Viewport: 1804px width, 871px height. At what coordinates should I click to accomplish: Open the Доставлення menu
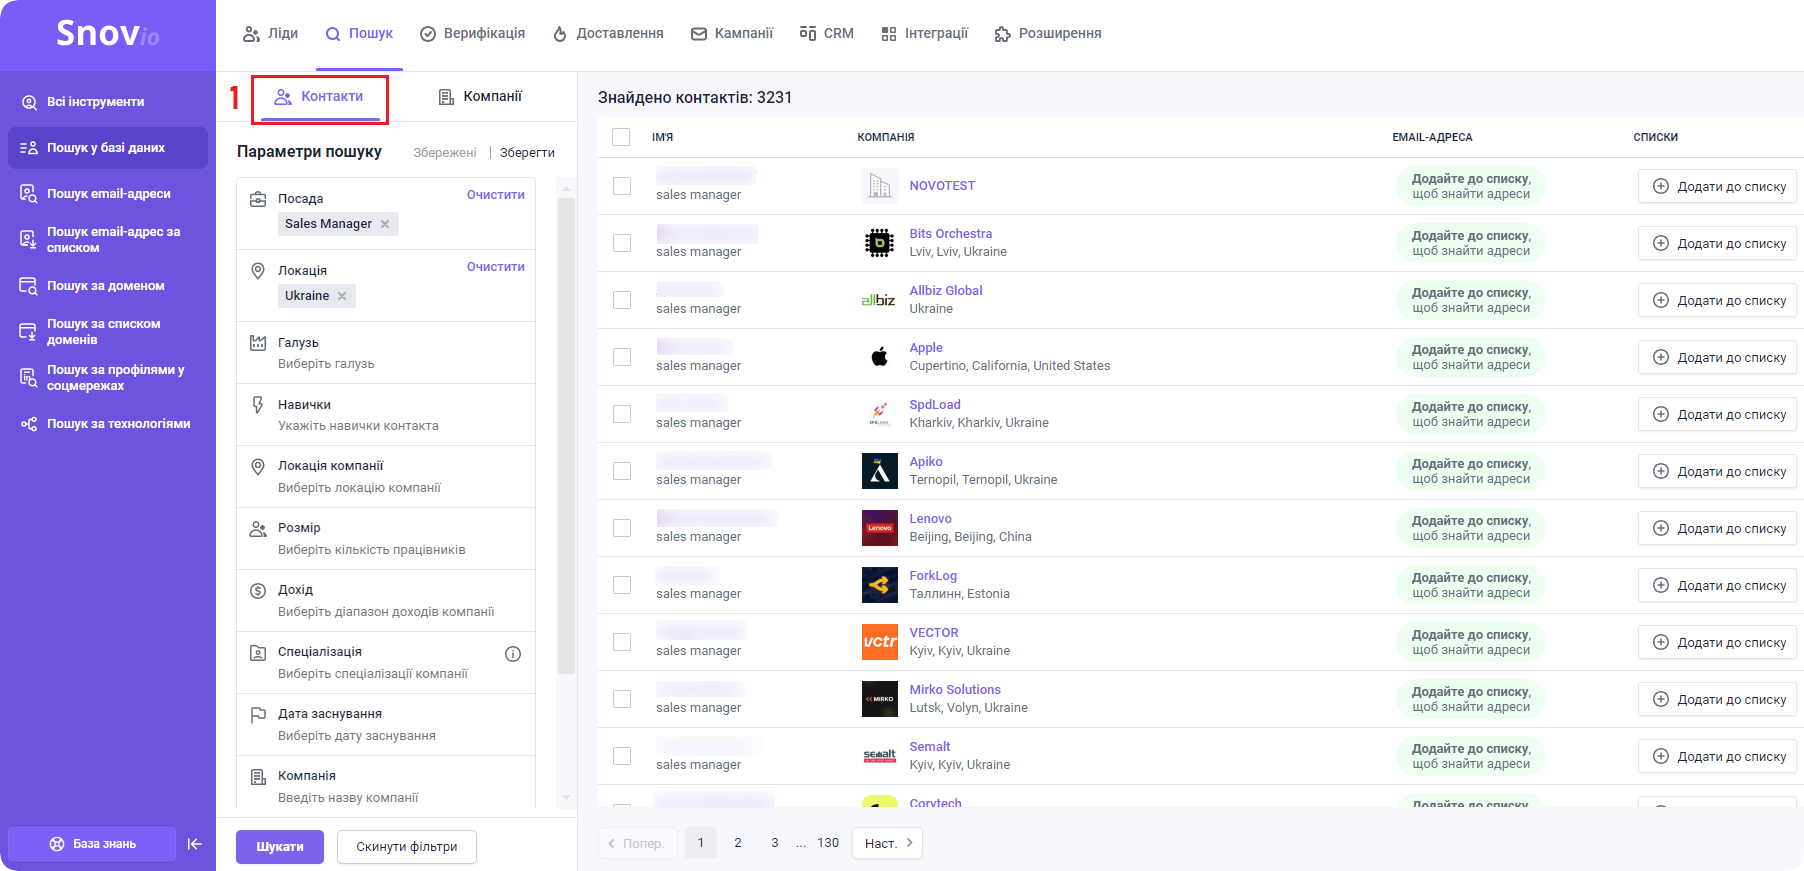tap(608, 34)
